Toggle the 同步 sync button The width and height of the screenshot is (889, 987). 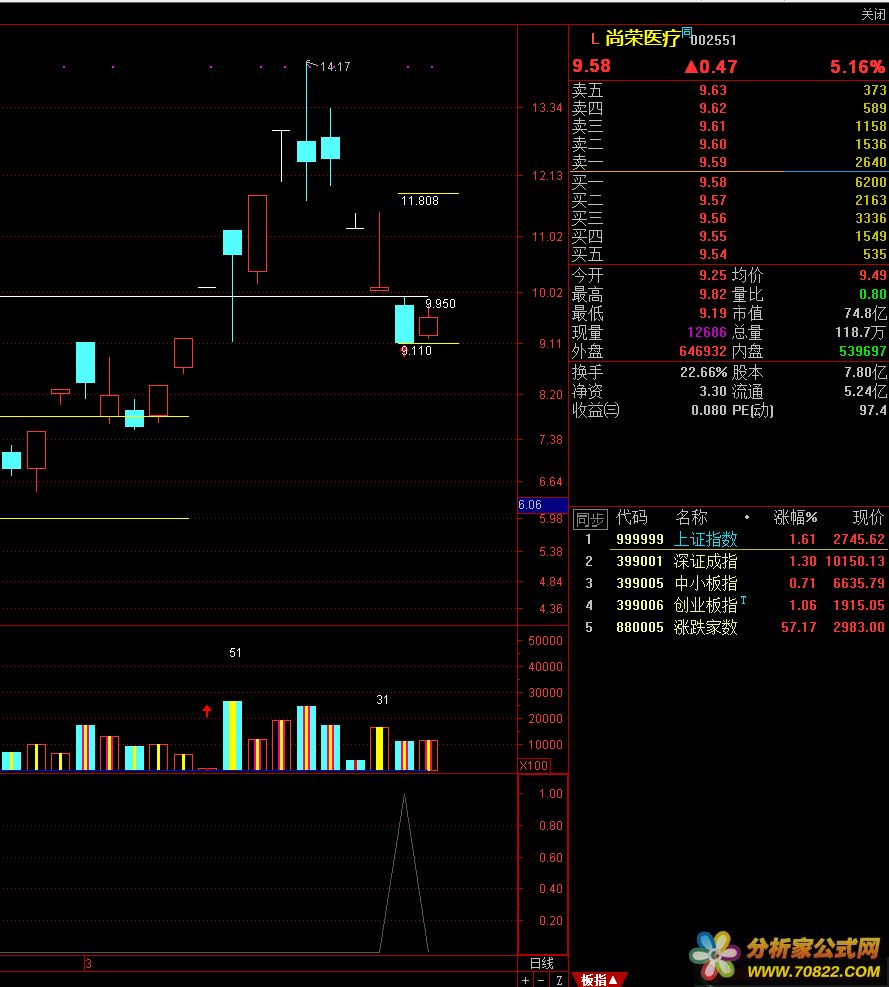coord(589,520)
